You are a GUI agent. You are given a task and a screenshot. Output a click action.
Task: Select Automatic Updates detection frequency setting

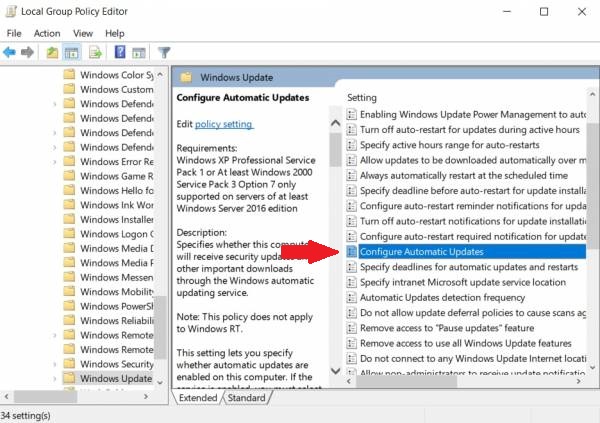click(436, 297)
